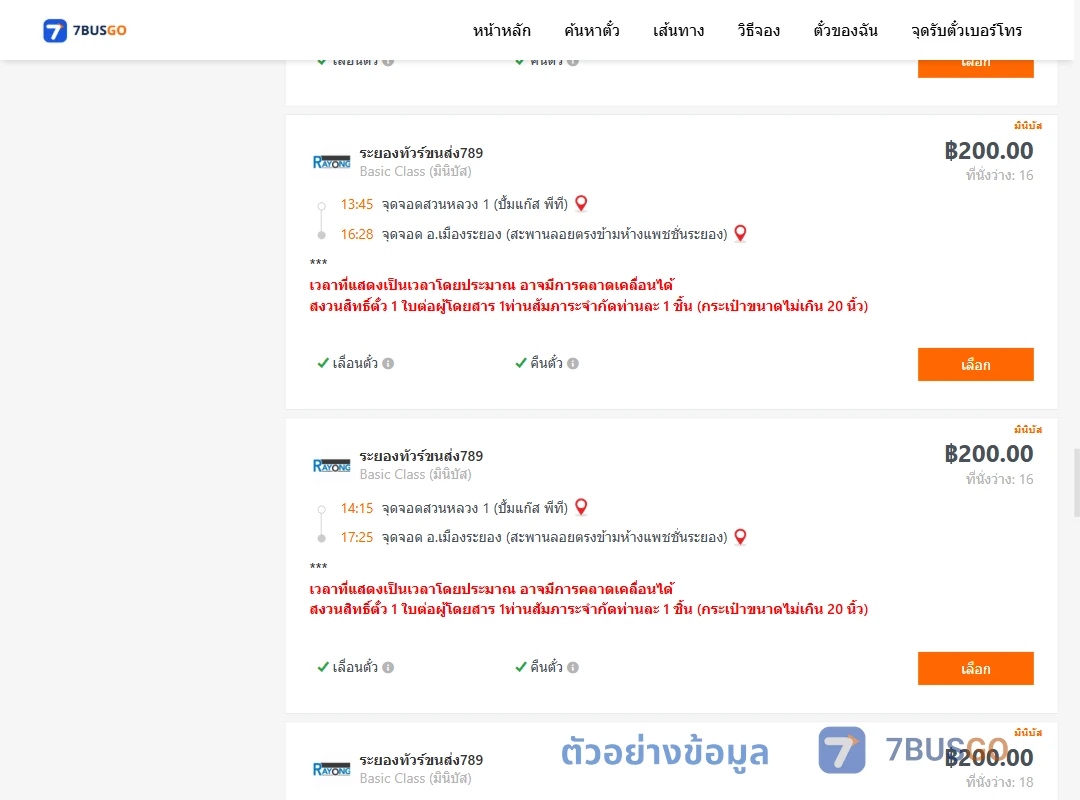Click arrival time 16:28
Screen dimensions: 1080x800
pyautogui.click(x=357, y=234)
